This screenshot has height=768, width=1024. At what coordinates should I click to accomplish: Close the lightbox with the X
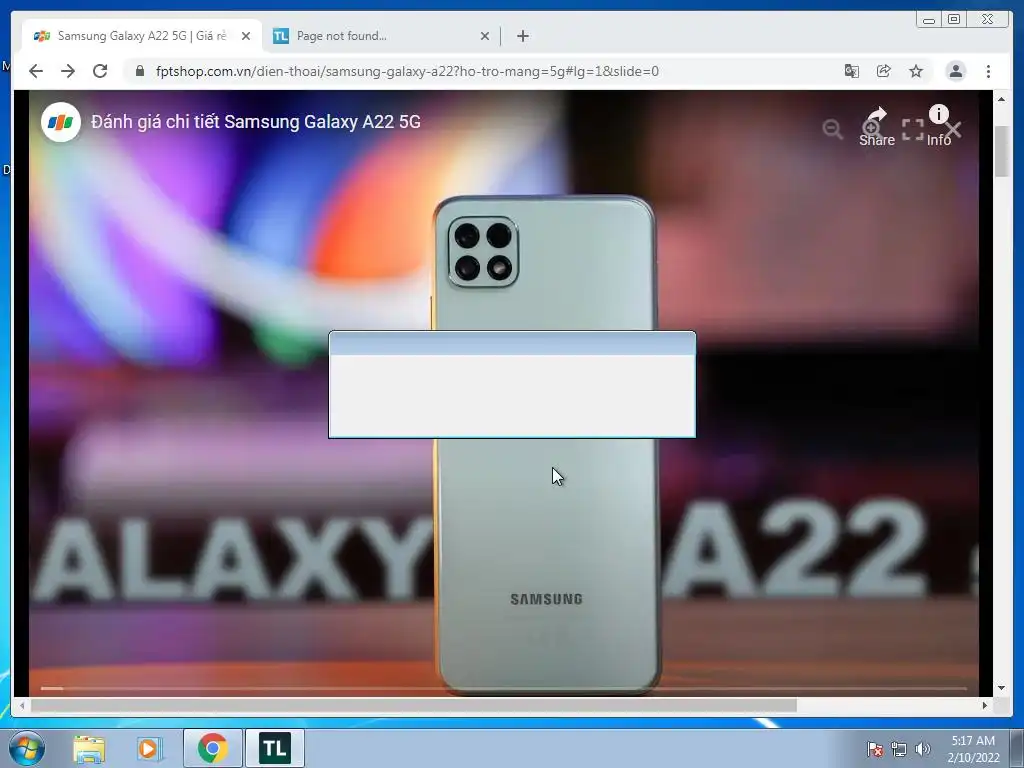pos(953,129)
